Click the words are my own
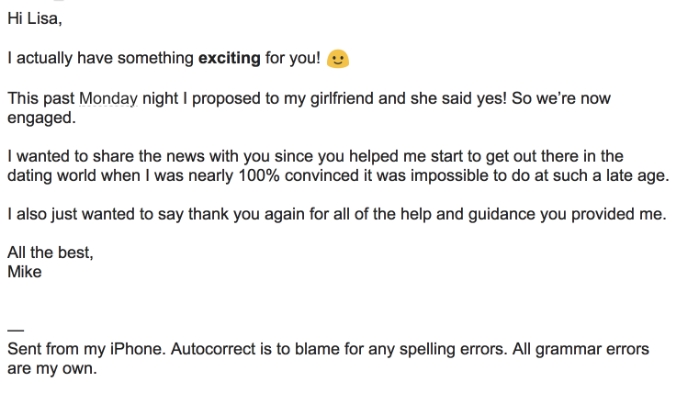The image size is (676, 393). (x=52, y=369)
